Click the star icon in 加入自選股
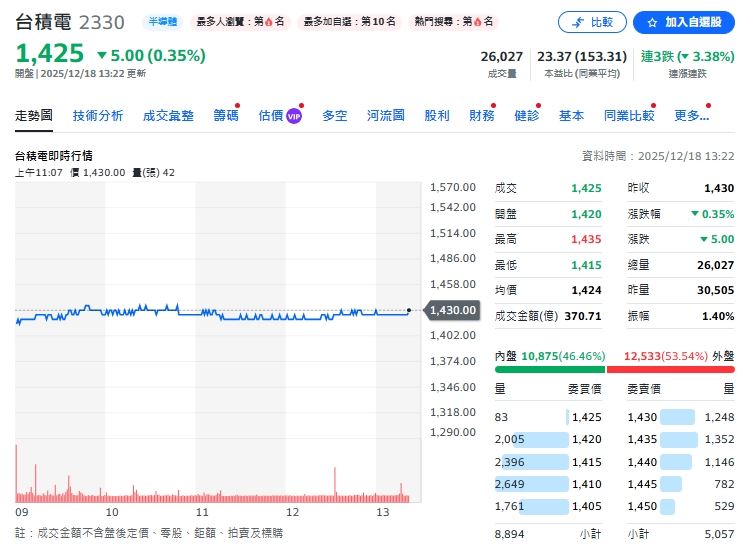This screenshot has height=547, width=746. 652,22
